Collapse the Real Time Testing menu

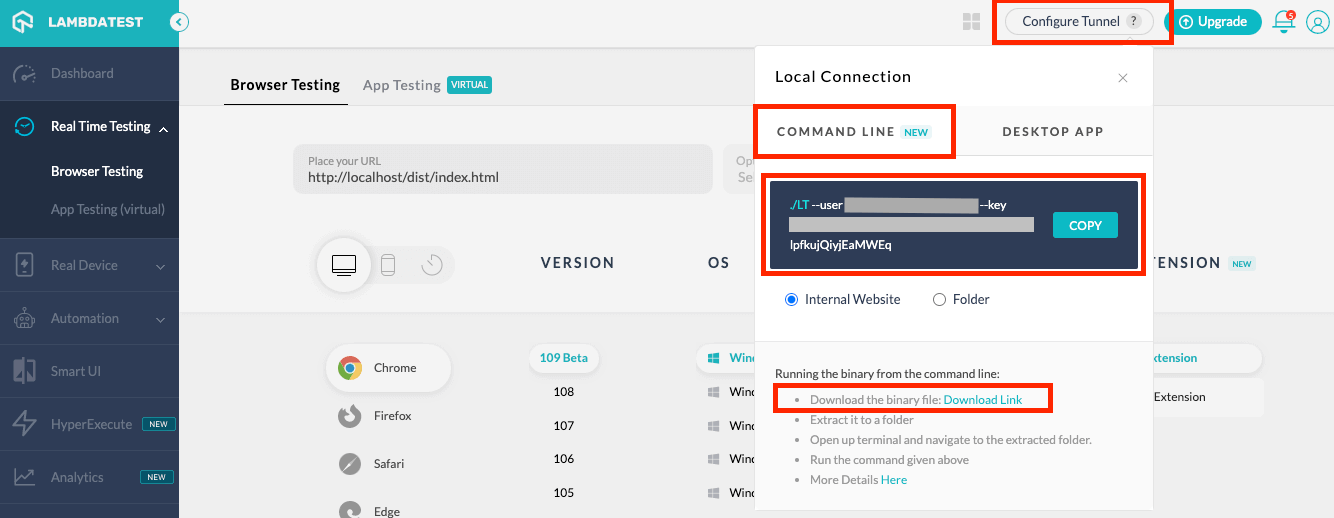coord(163,127)
